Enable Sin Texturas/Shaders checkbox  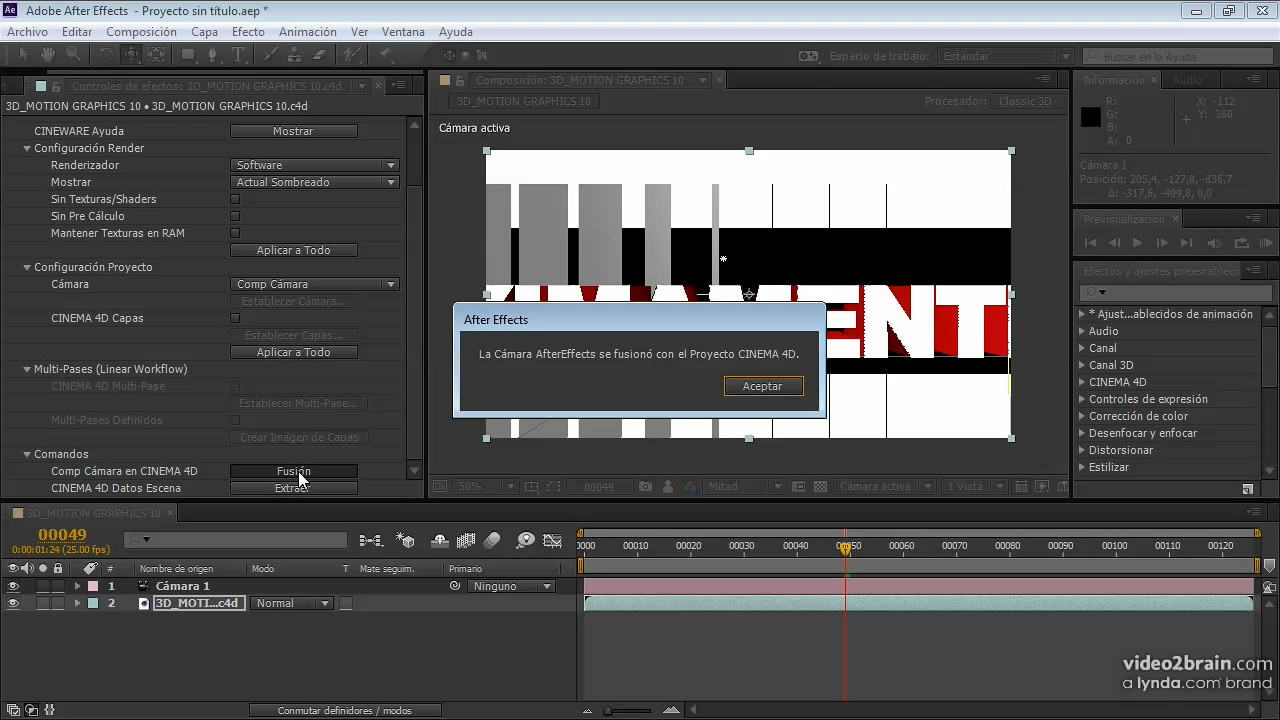point(235,199)
